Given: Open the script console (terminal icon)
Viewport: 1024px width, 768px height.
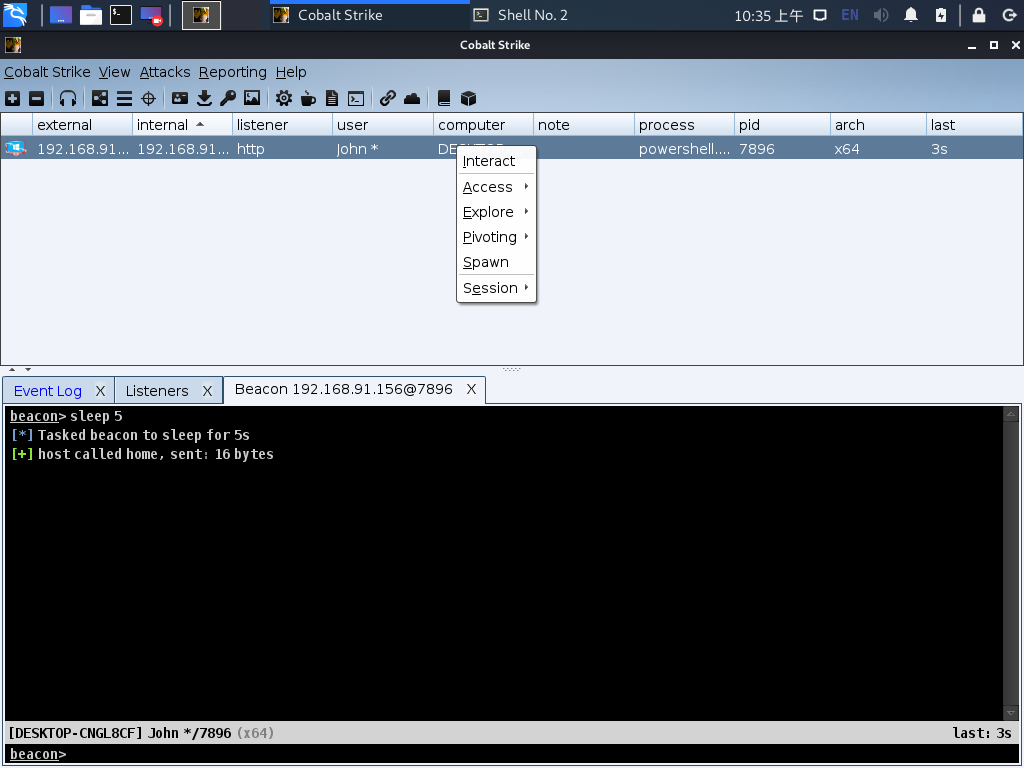Looking at the screenshot, I should coord(355,98).
